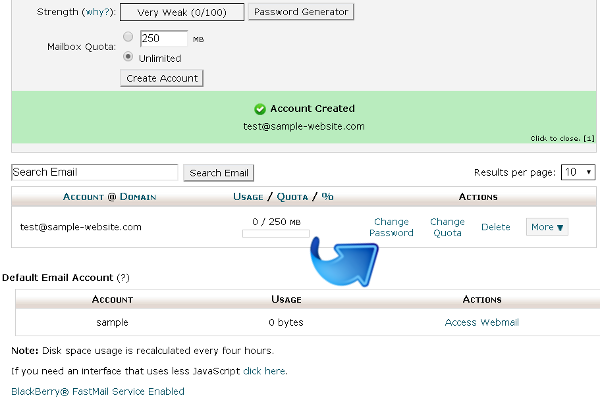Delete the test@sample-website.com account
This screenshot has height=402, width=600.
tap(495, 227)
